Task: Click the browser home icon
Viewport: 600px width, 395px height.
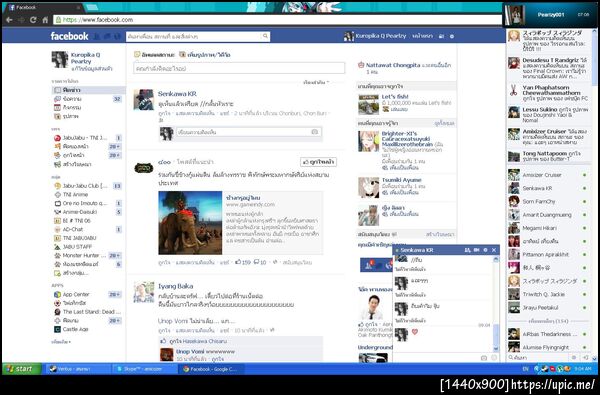Action: point(45,20)
